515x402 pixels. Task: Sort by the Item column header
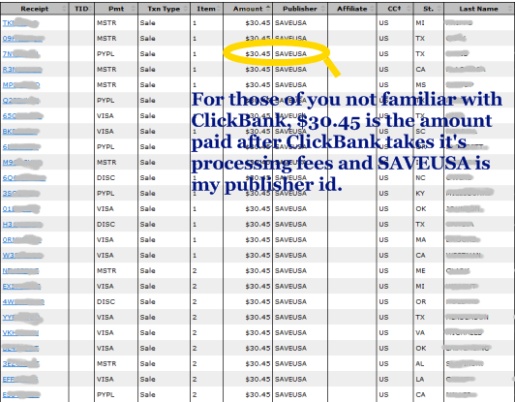click(206, 9)
